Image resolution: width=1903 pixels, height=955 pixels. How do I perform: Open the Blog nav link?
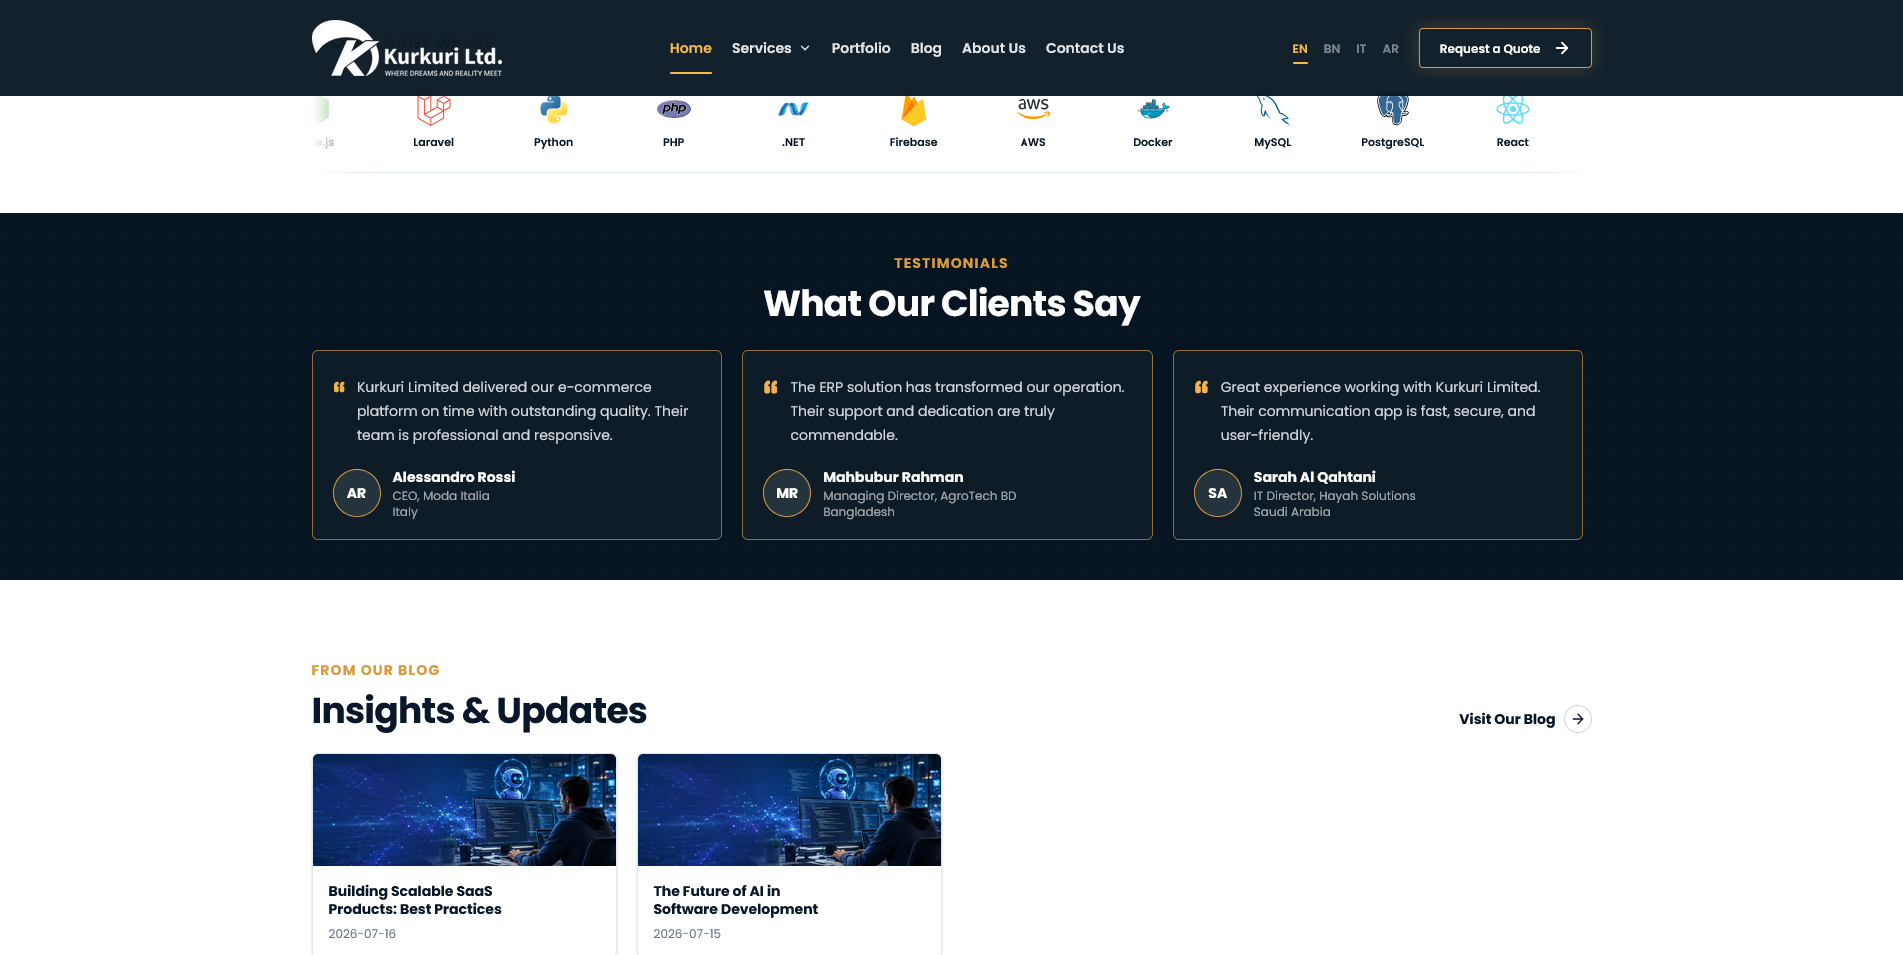[x=926, y=48]
